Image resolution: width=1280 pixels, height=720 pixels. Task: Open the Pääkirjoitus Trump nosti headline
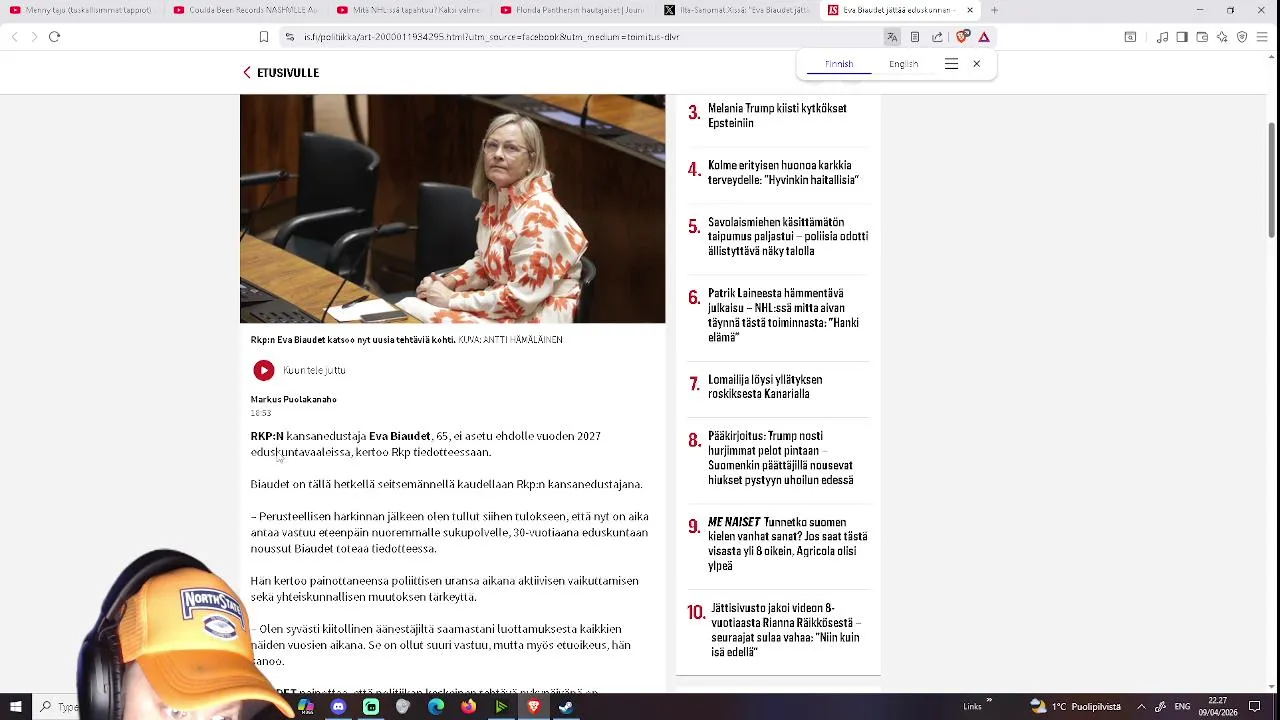pyautogui.click(x=781, y=459)
